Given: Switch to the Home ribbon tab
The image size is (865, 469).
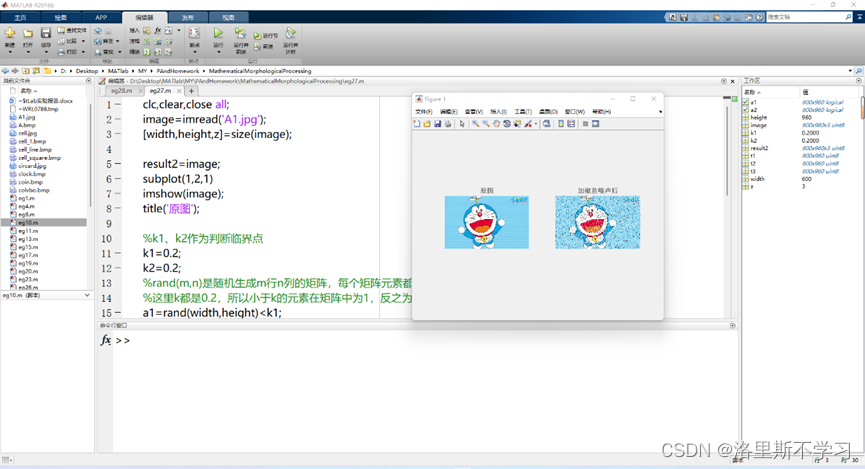Looking at the screenshot, I should 20,18.
